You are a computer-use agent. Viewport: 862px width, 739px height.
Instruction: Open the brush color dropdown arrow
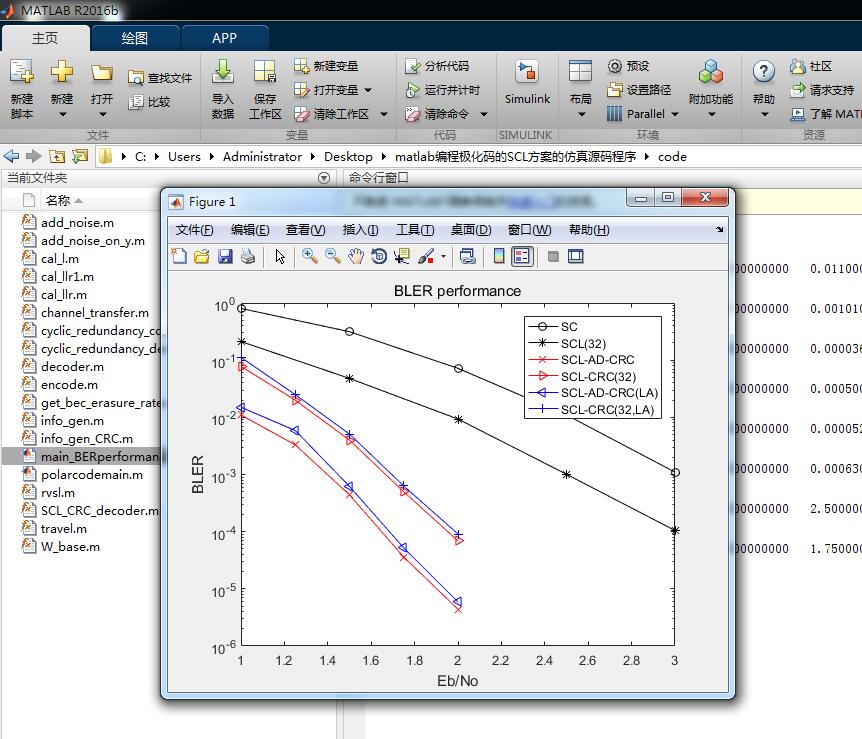[x=443, y=256]
